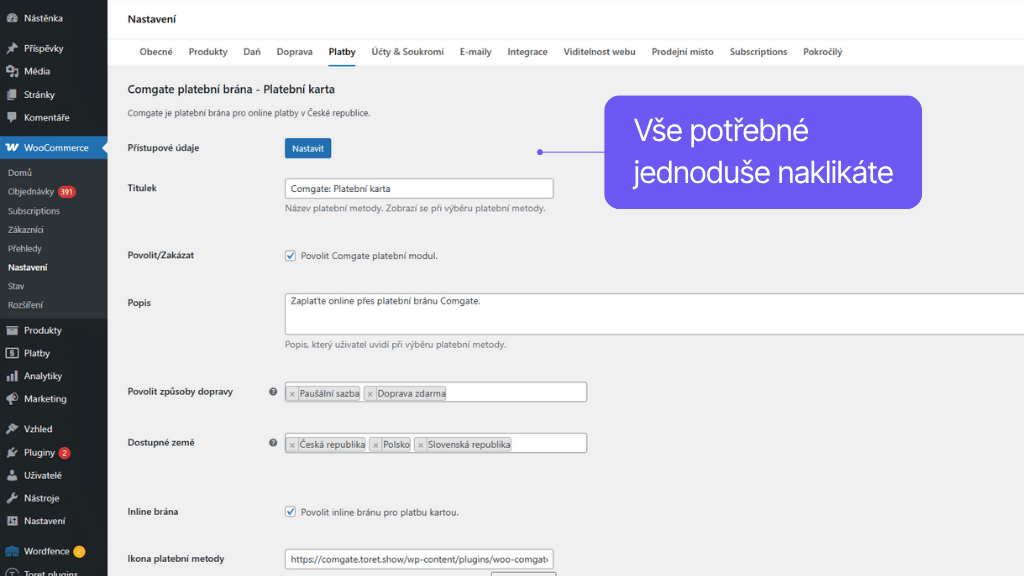
Task: Open Příspěvky via its pin icon
Action: (12, 48)
